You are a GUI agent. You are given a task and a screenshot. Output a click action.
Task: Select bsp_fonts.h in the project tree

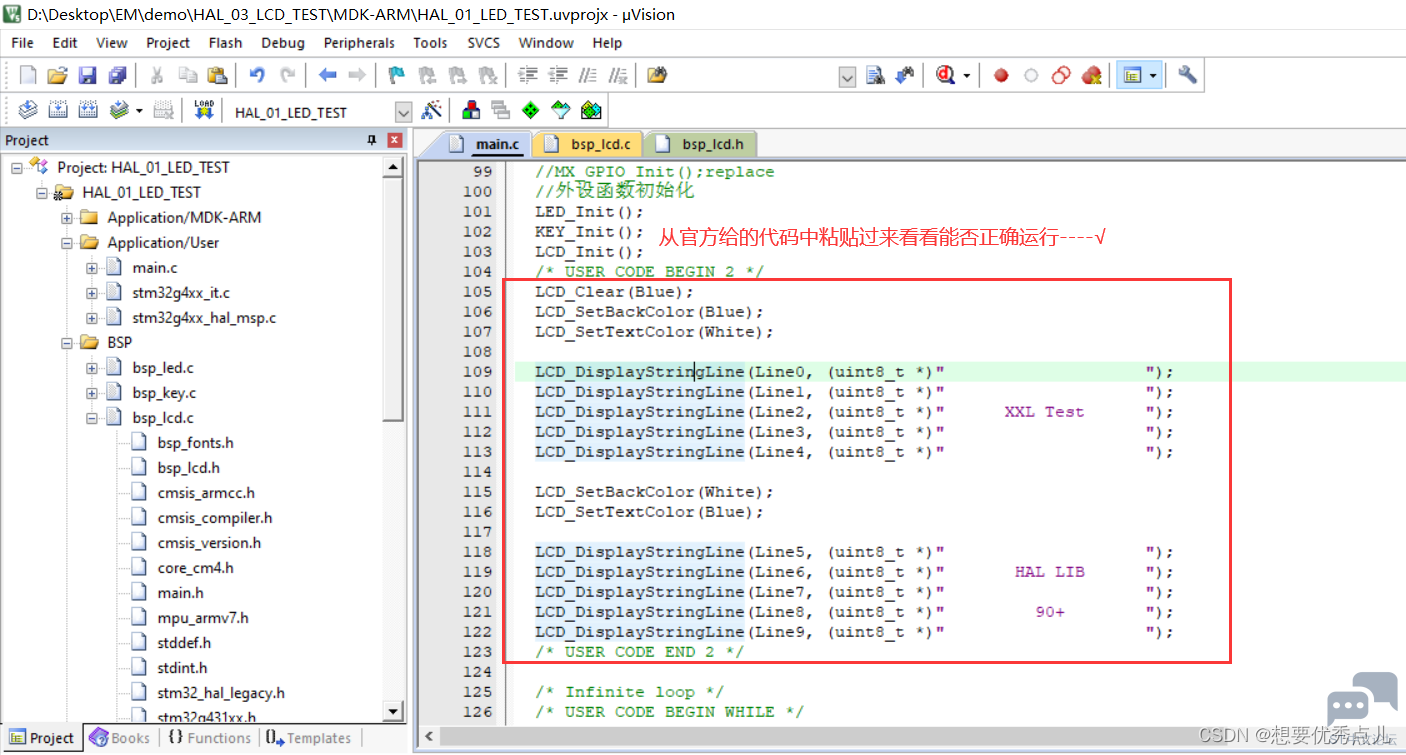pos(195,443)
